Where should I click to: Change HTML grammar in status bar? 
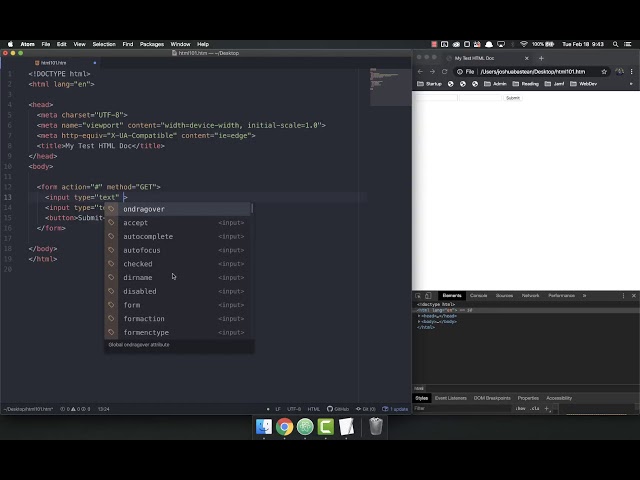(313, 409)
